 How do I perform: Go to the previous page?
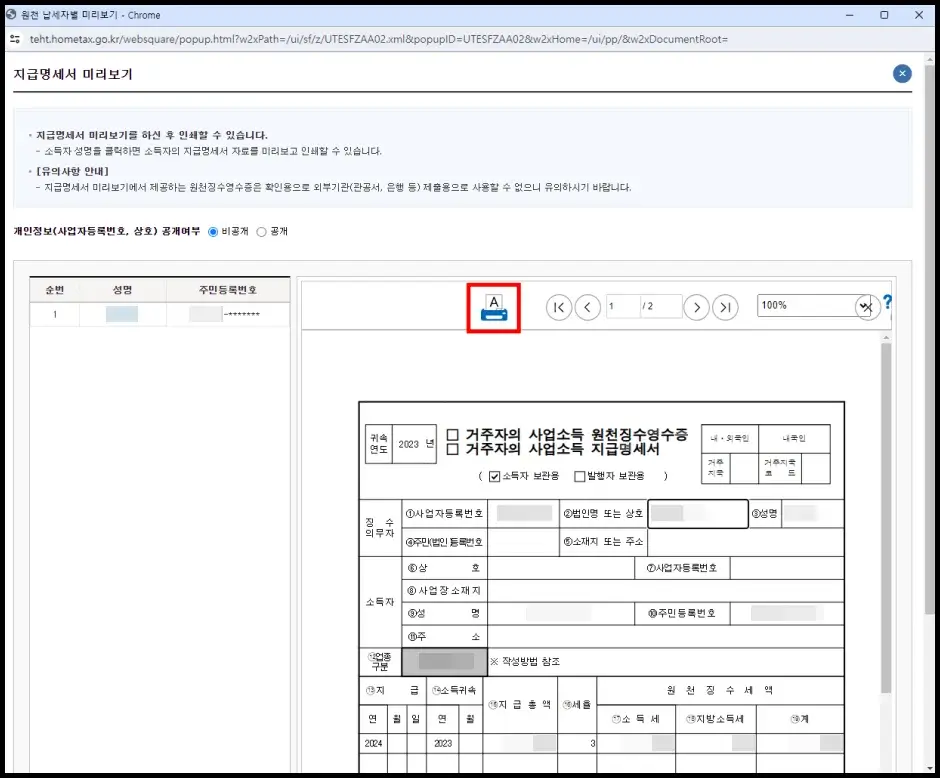(588, 307)
